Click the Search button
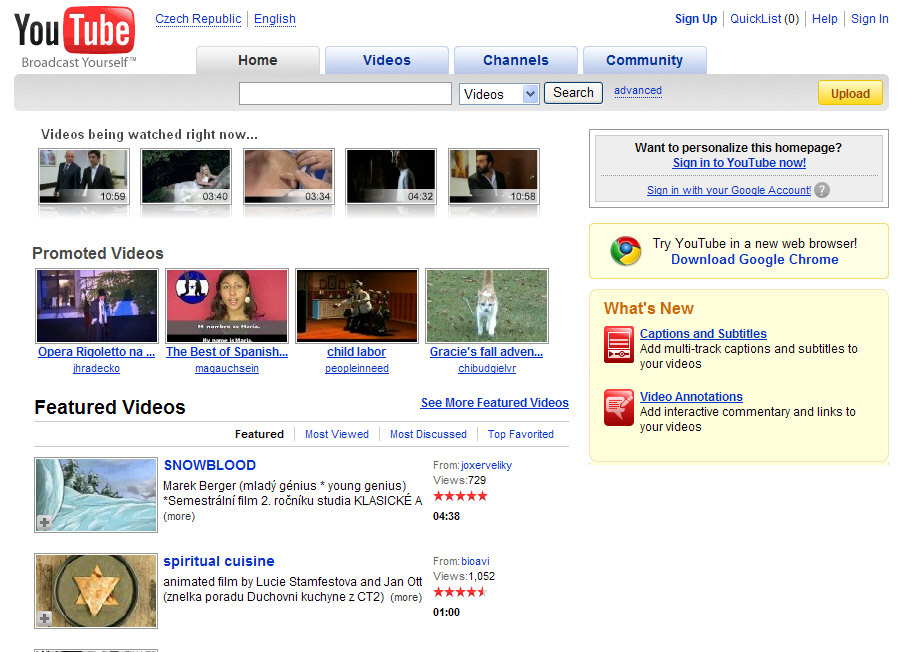902x652 pixels. point(573,93)
